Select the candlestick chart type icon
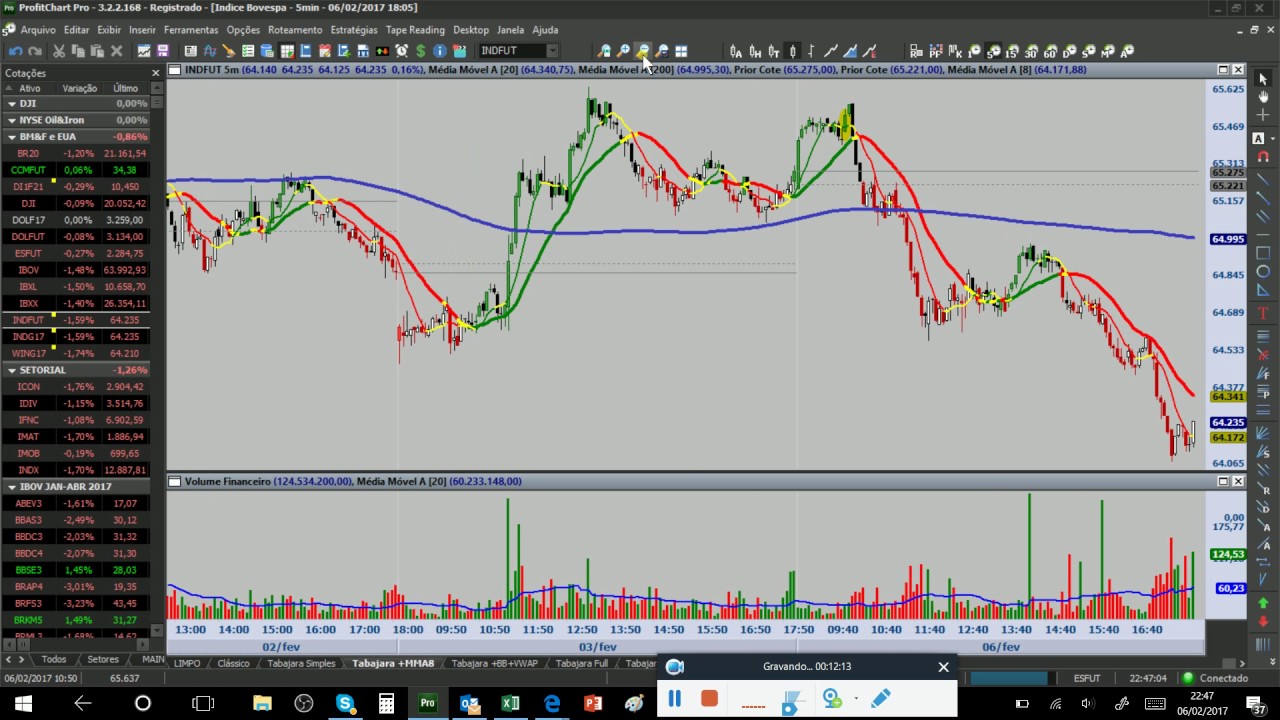 click(x=793, y=51)
